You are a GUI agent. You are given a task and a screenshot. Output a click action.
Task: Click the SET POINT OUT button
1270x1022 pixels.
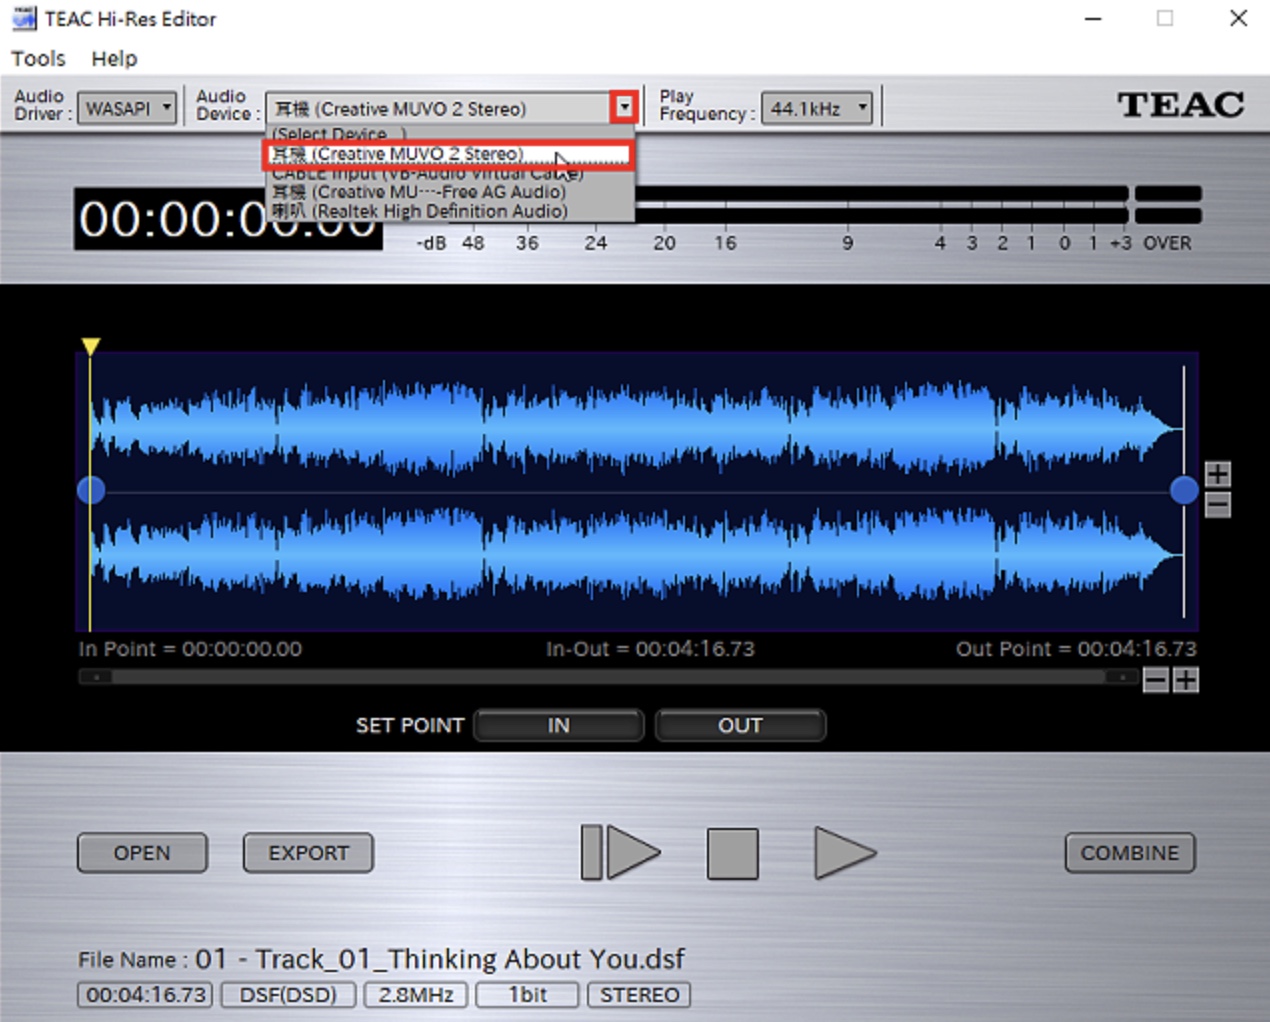point(740,725)
